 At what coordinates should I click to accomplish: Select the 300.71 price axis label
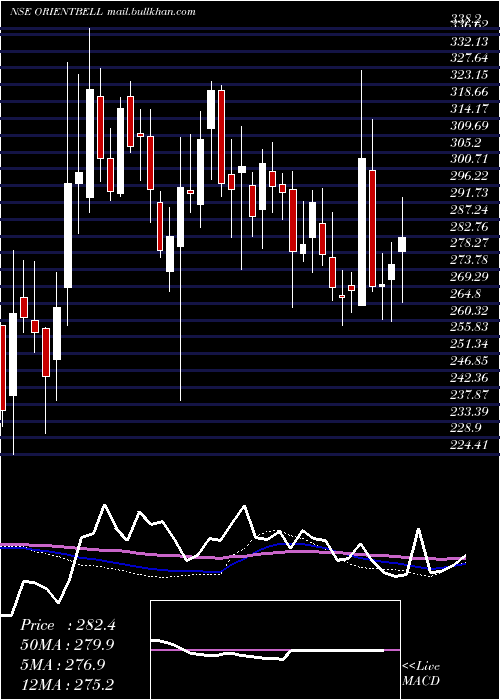468,159
